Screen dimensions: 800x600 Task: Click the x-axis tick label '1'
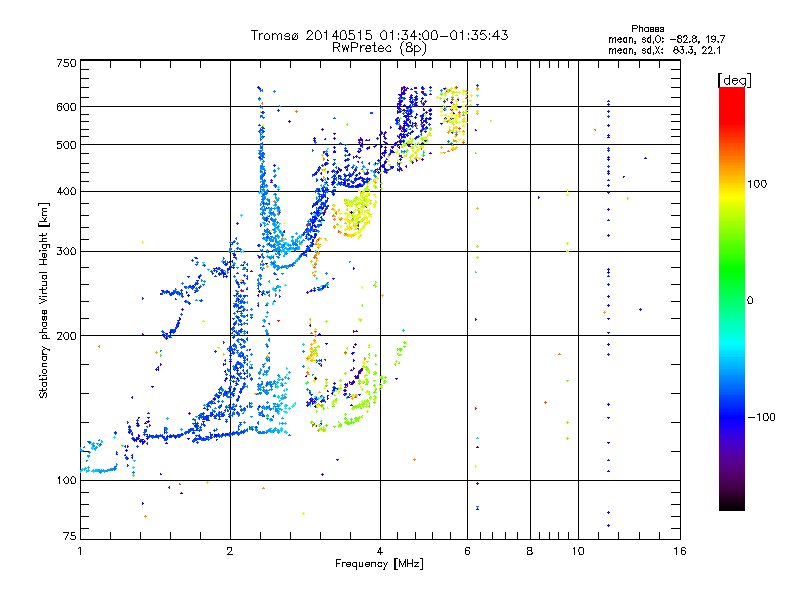tap(80, 551)
